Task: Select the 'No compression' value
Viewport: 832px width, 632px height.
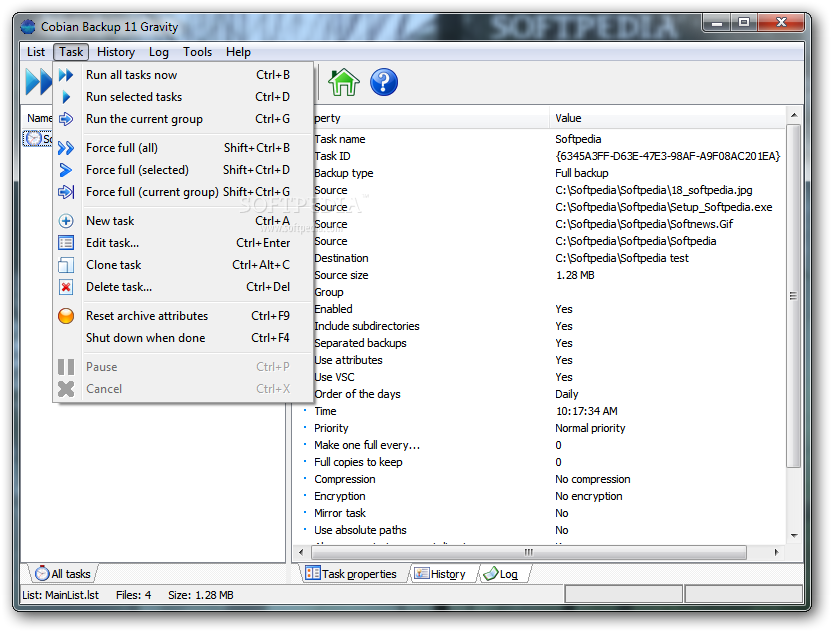Action: tap(593, 479)
